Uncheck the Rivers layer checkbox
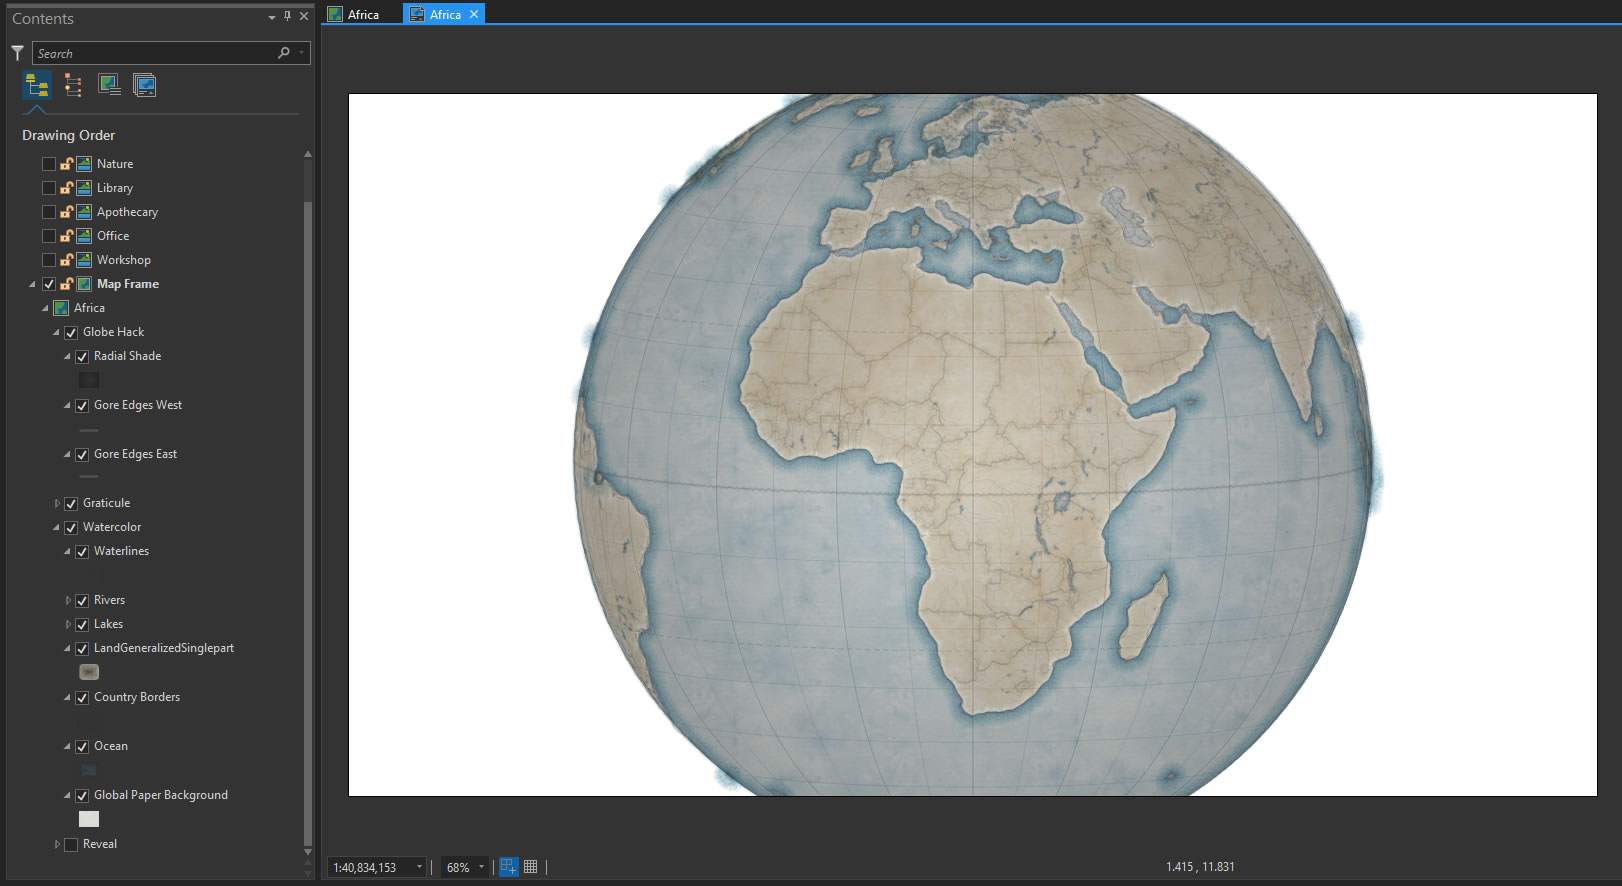 point(82,600)
